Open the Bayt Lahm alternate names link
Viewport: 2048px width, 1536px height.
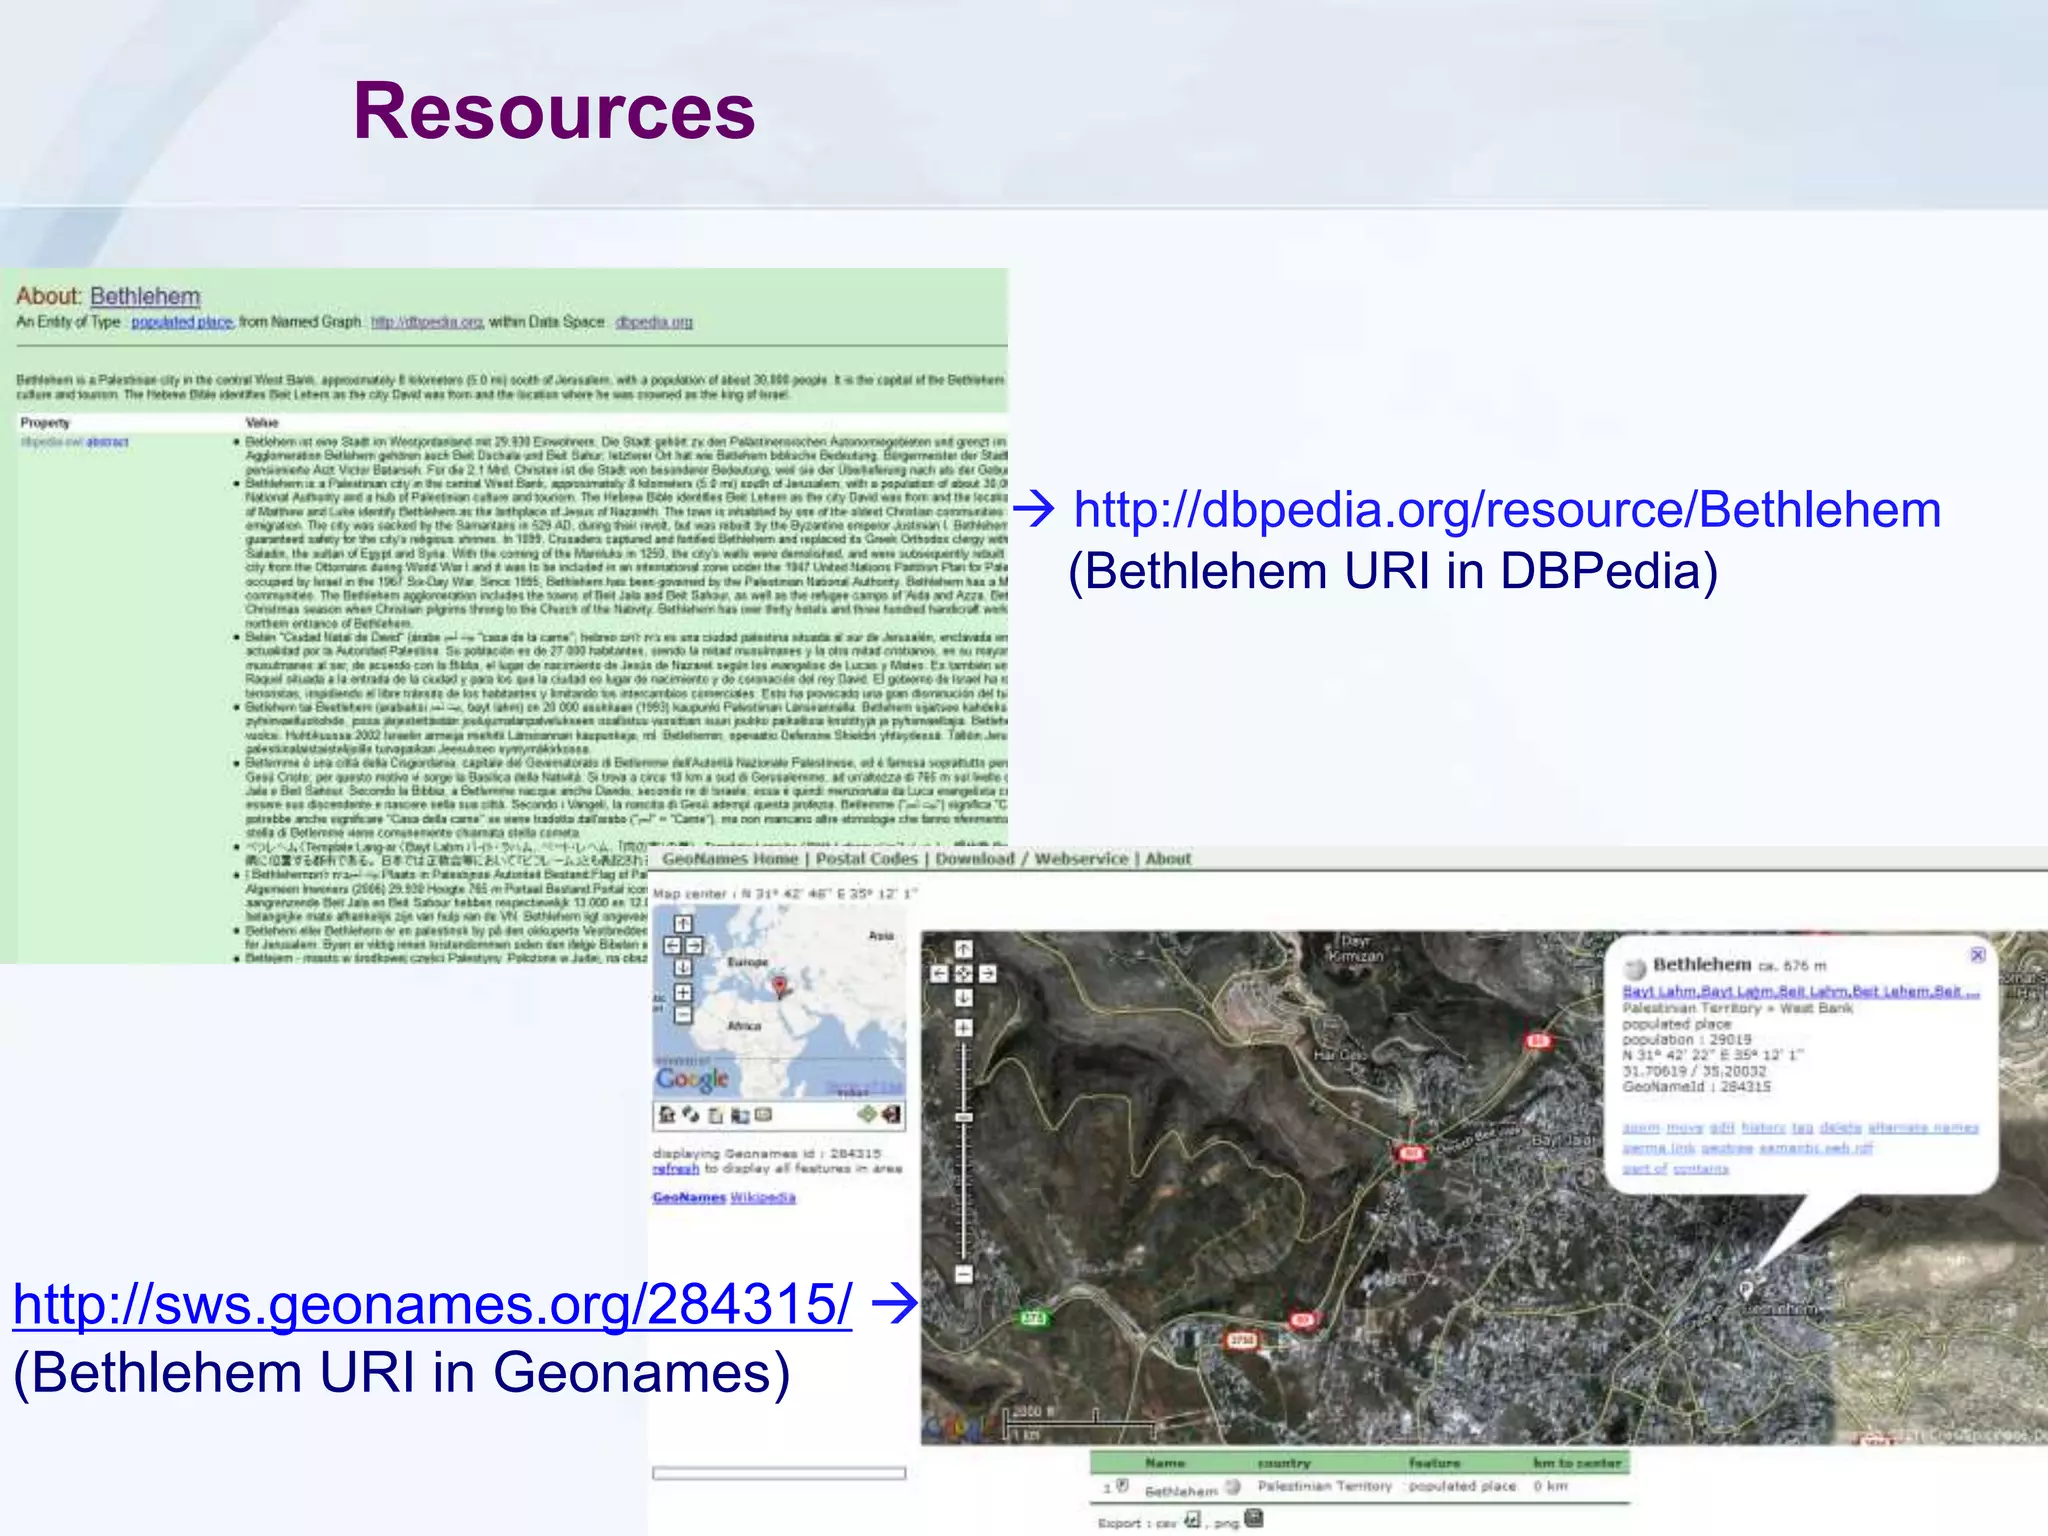pyautogui.click(x=1800, y=991)
